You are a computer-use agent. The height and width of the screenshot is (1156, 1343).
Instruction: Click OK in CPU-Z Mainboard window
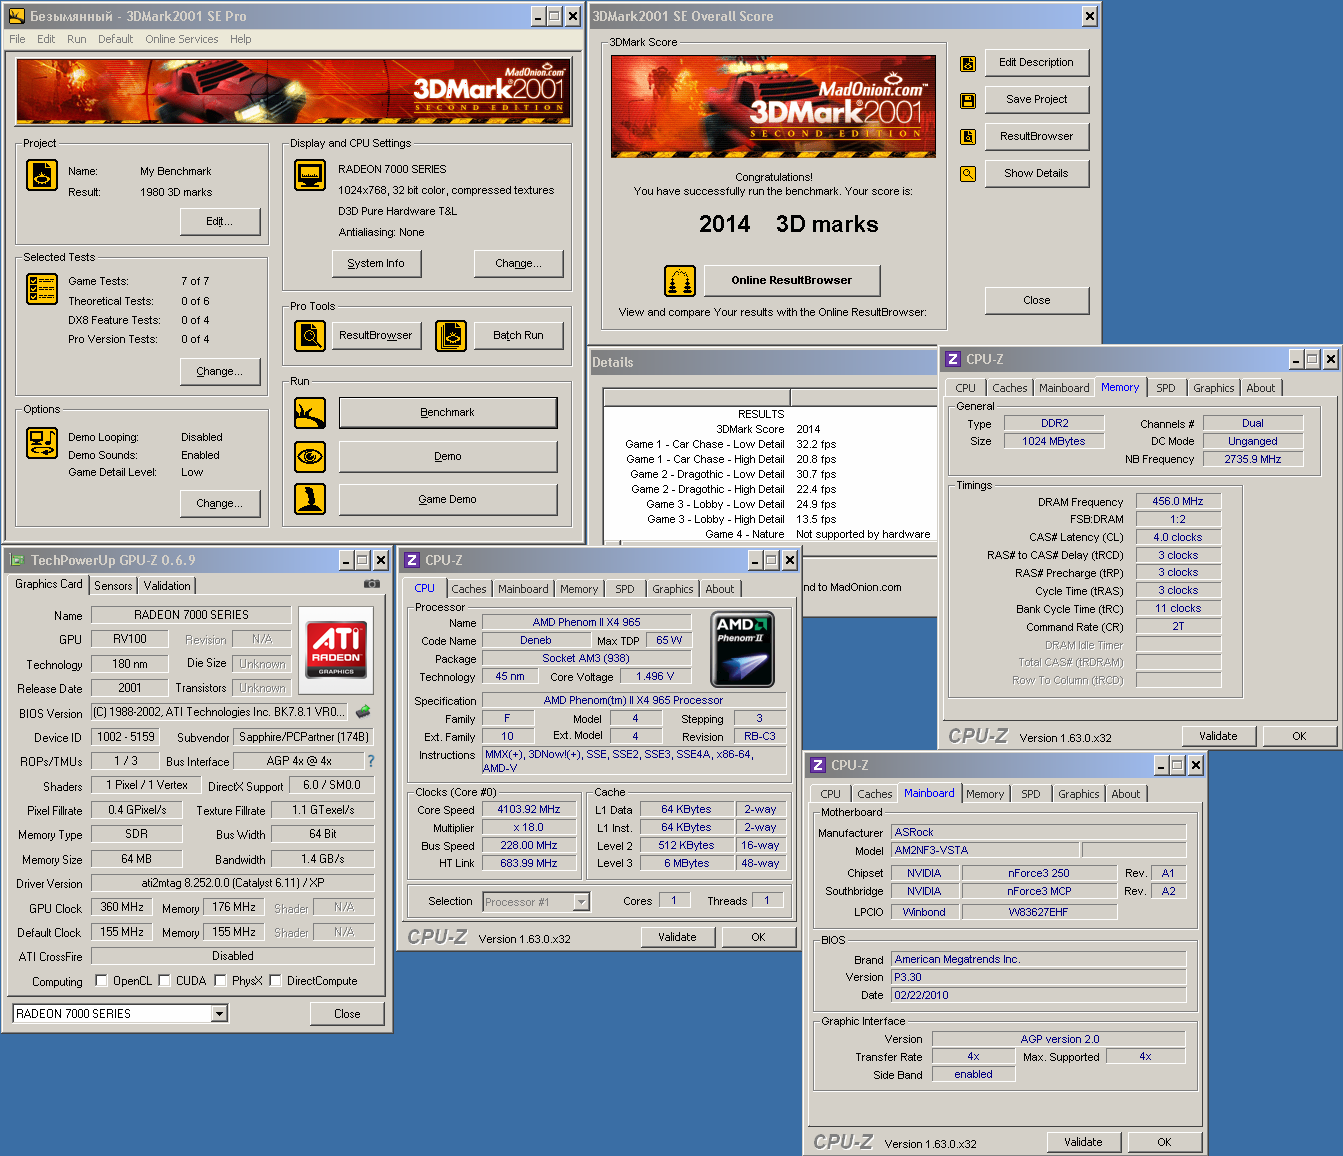point(1164,1142)
